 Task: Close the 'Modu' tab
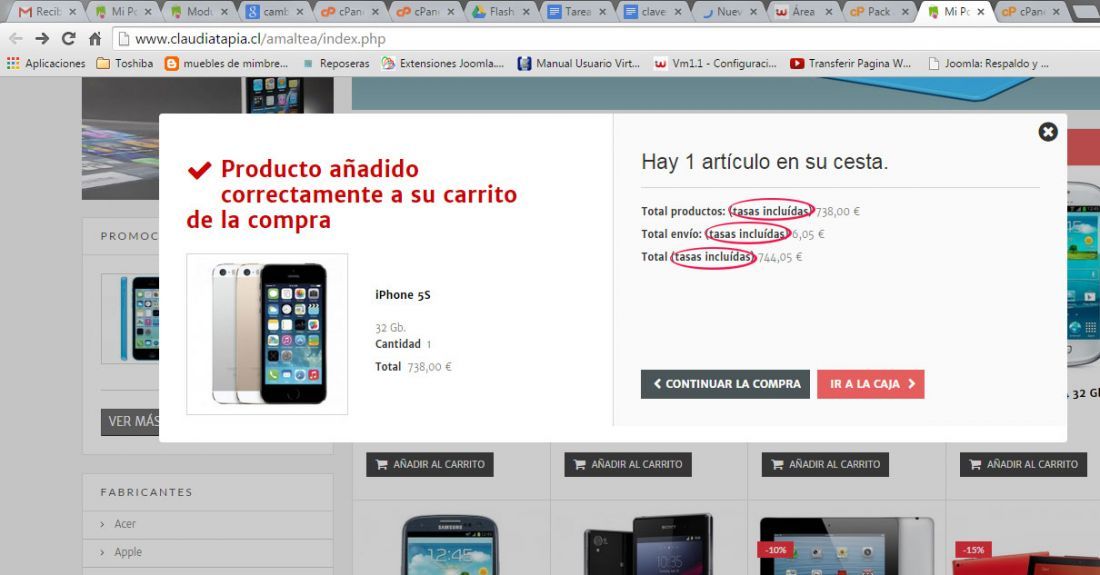224,12
